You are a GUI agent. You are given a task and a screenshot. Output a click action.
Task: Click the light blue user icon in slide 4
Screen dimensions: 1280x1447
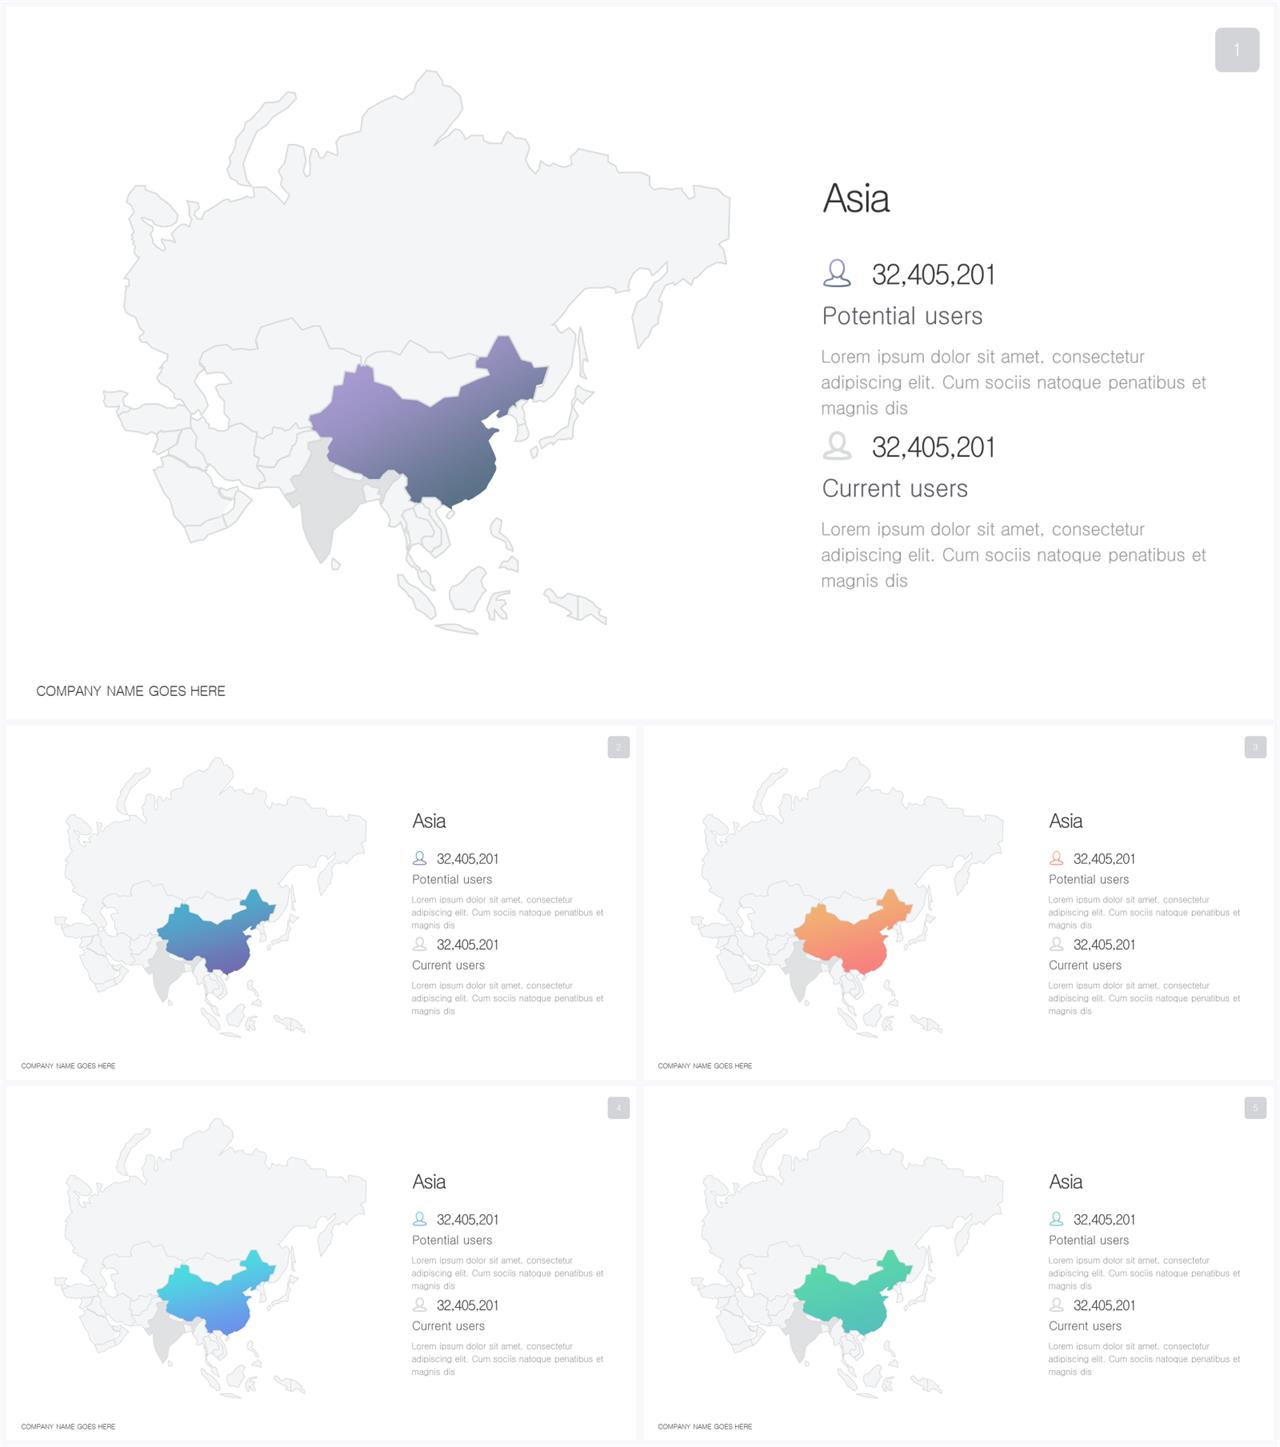419,1219
